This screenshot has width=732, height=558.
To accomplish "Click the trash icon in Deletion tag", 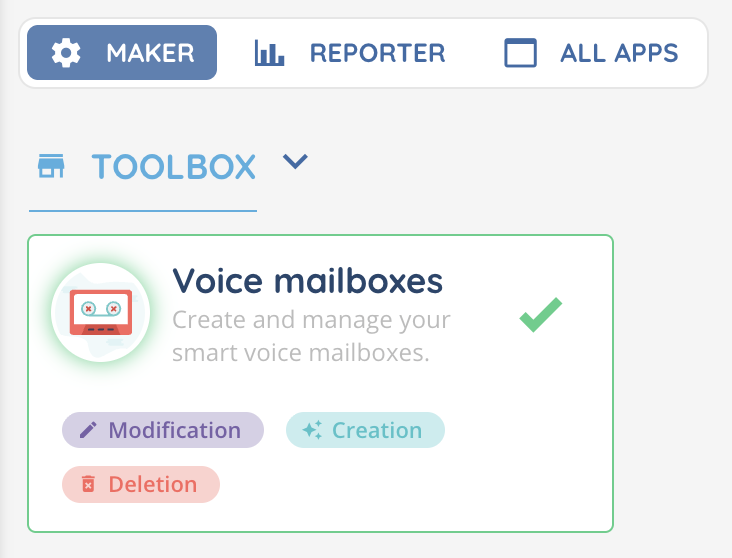I will (x=88, y=484).
